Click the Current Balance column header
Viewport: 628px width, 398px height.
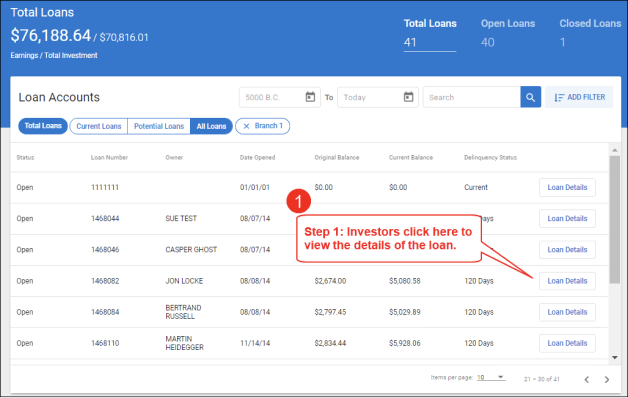(411, 157)
